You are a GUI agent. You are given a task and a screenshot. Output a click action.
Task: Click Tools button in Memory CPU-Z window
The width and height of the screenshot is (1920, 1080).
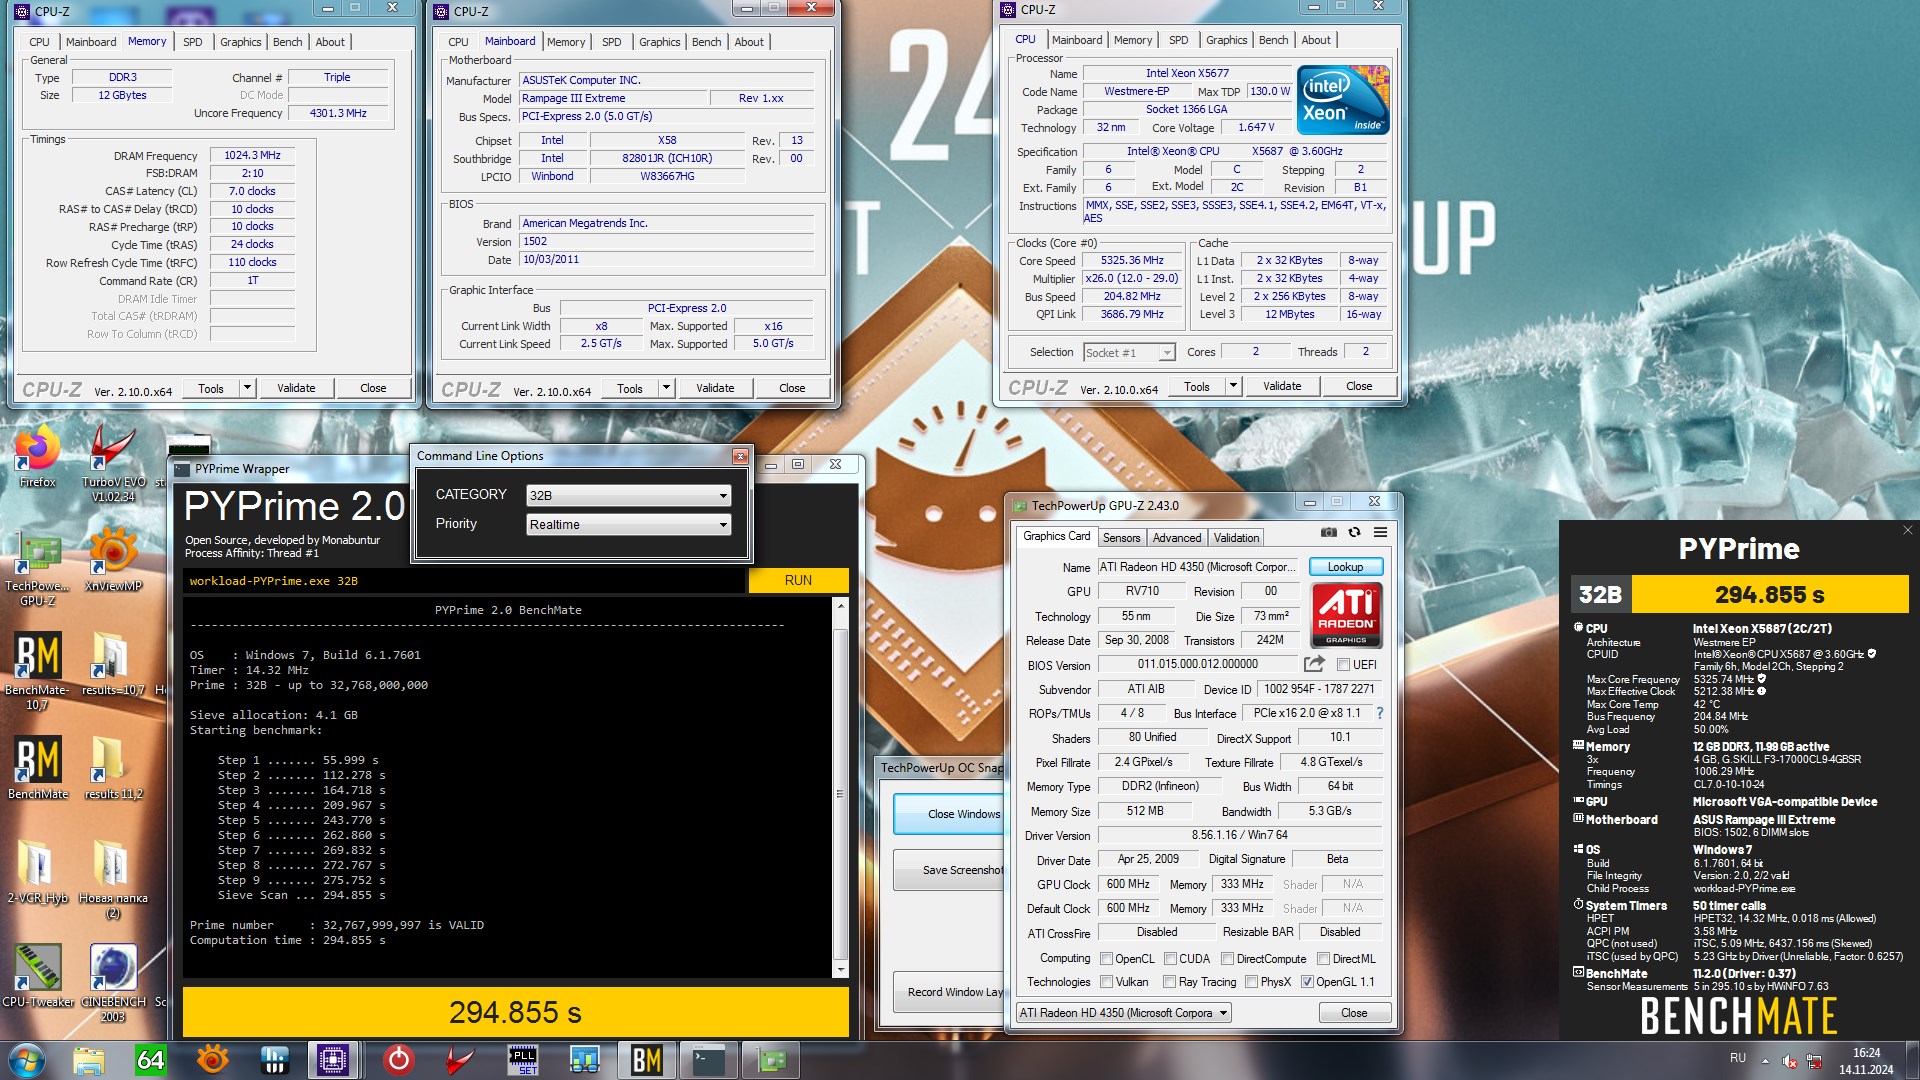211,388
